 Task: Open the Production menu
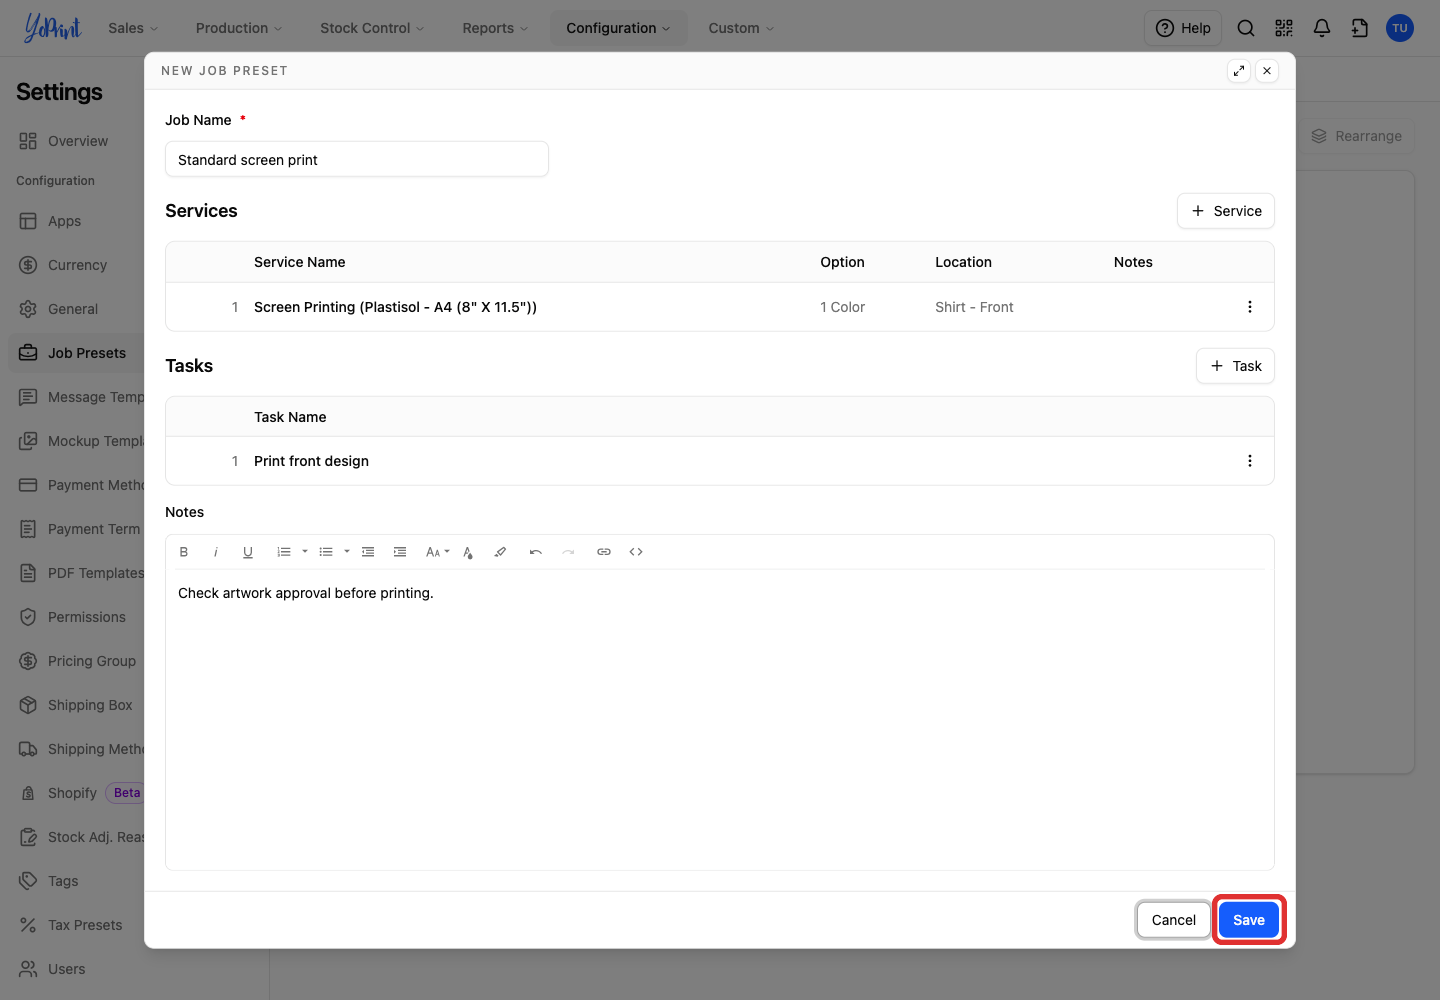point(239,28)
